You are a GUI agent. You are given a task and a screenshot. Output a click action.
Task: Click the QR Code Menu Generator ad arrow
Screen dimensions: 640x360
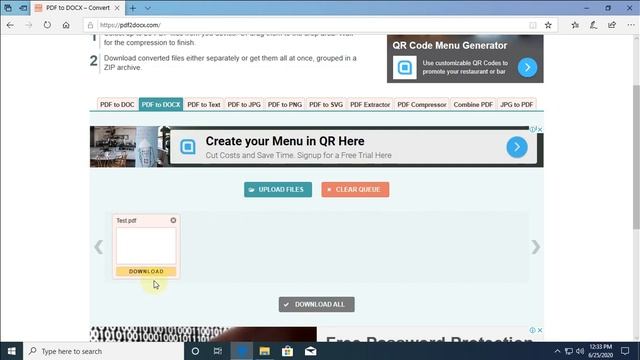click(x=527, y=67)
